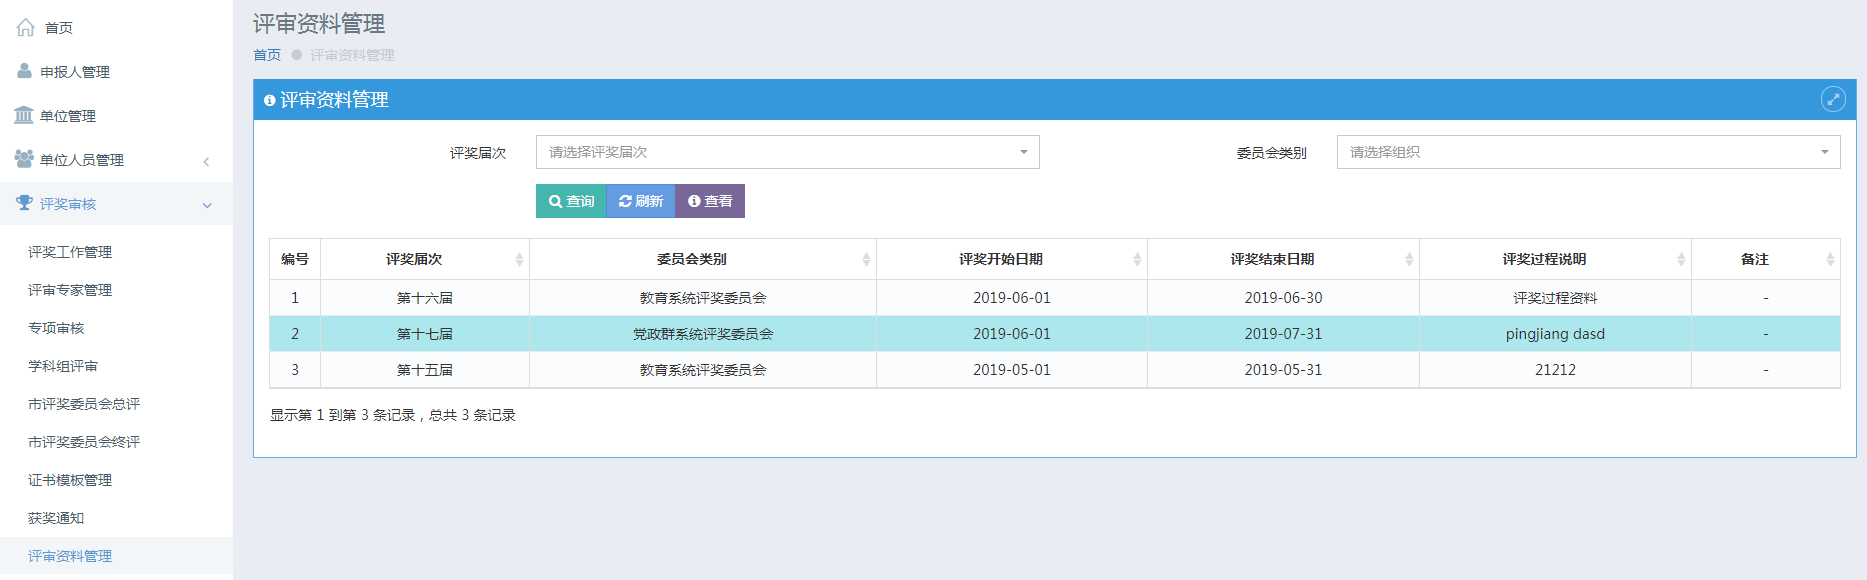The height and width of the screenshot is (580, 1867).
Task: Sort by the 评奖结束日期 column arrows
Action: pos(1409,259)
